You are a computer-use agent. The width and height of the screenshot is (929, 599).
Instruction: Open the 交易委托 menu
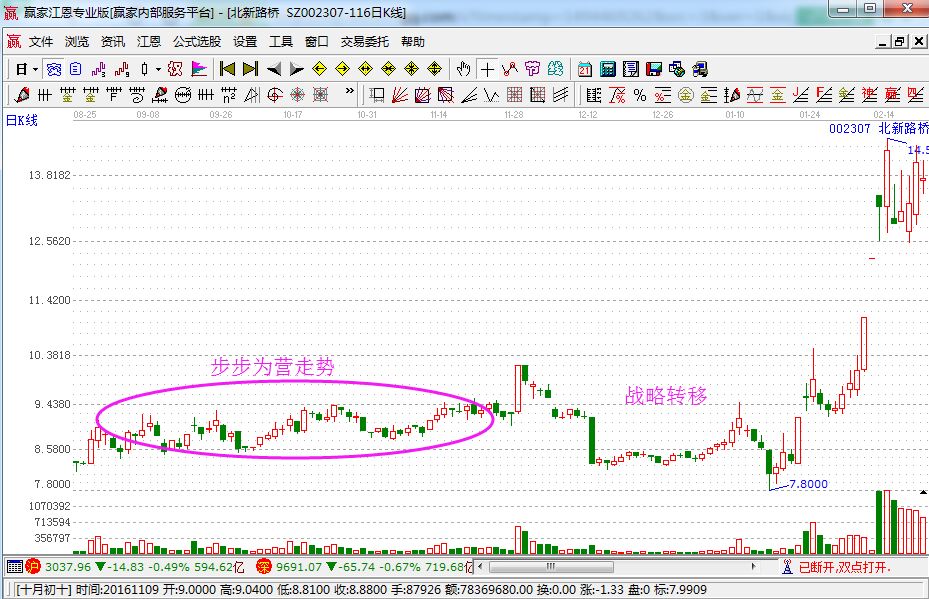pyautogui.click(x=365, y=42)
